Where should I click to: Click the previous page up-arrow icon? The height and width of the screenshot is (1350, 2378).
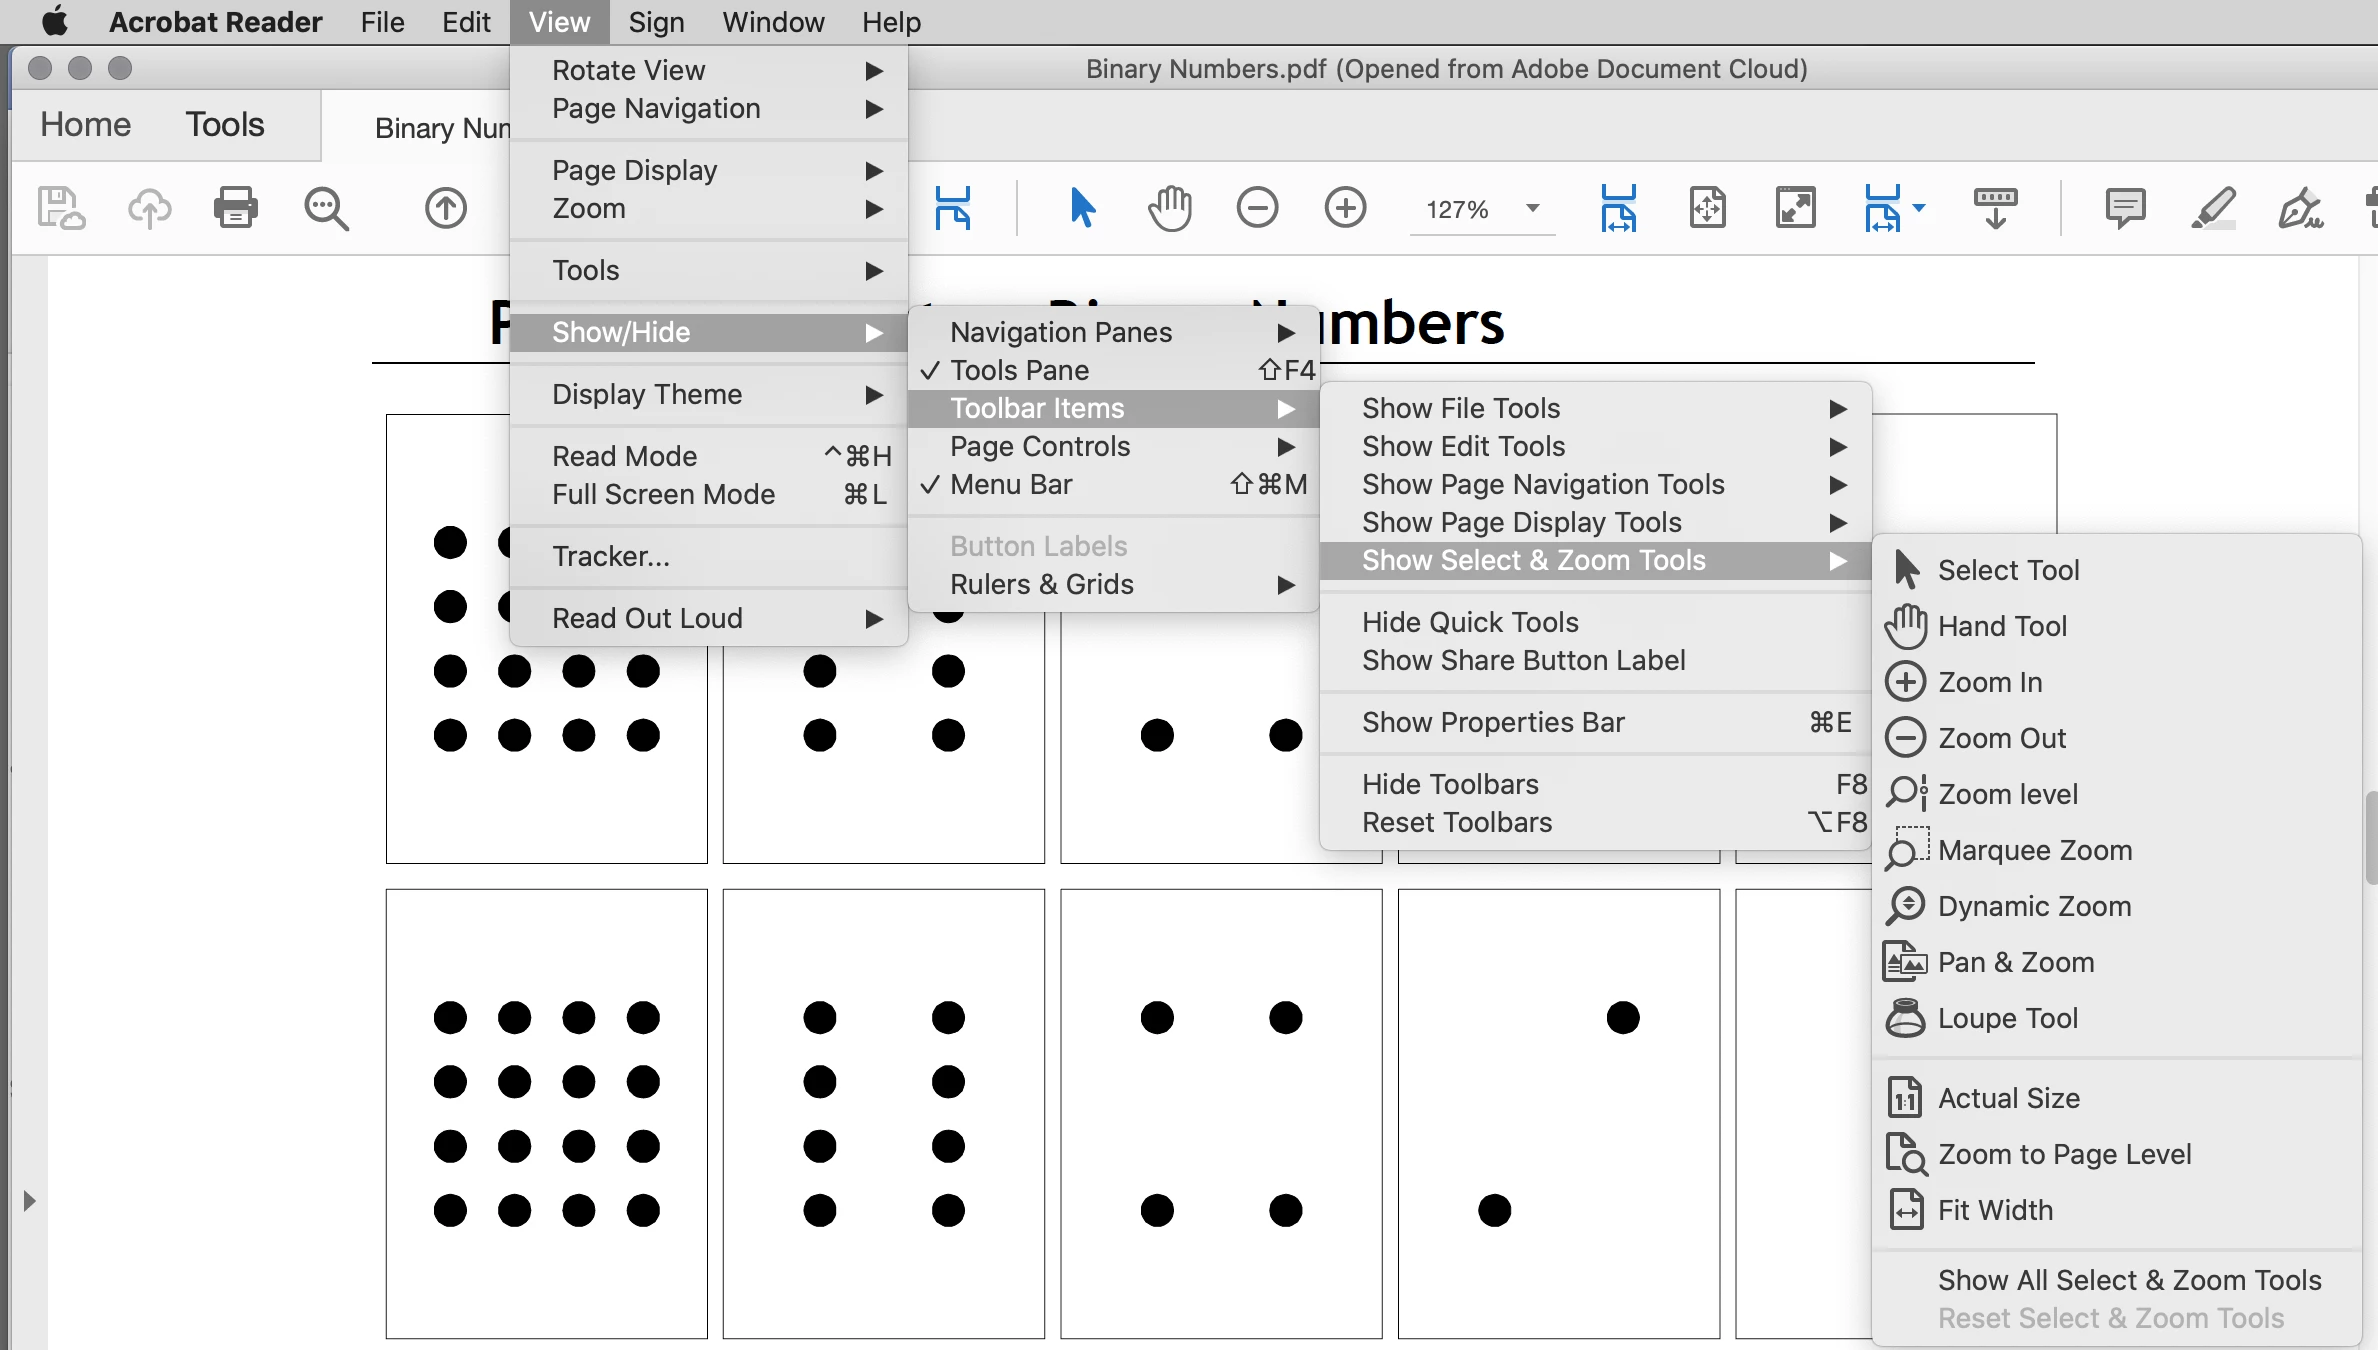pos(446,208)
